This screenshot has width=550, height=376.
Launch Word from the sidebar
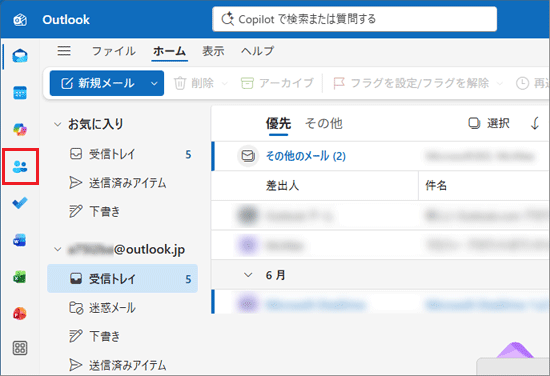pos(20,240)
